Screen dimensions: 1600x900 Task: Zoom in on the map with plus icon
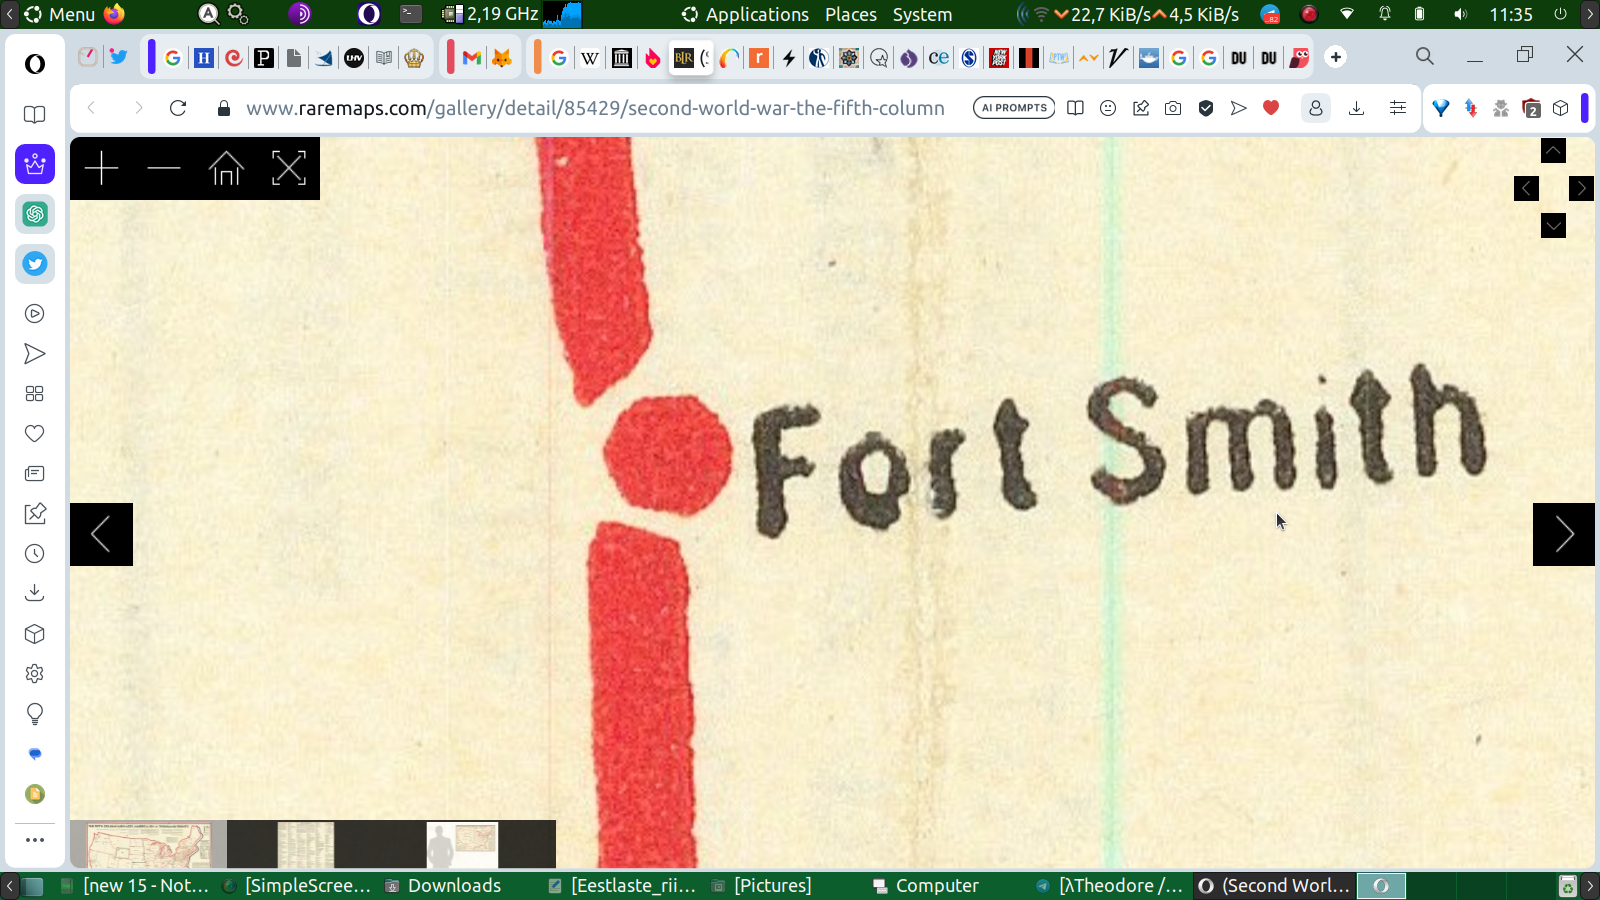pos(101,169)
